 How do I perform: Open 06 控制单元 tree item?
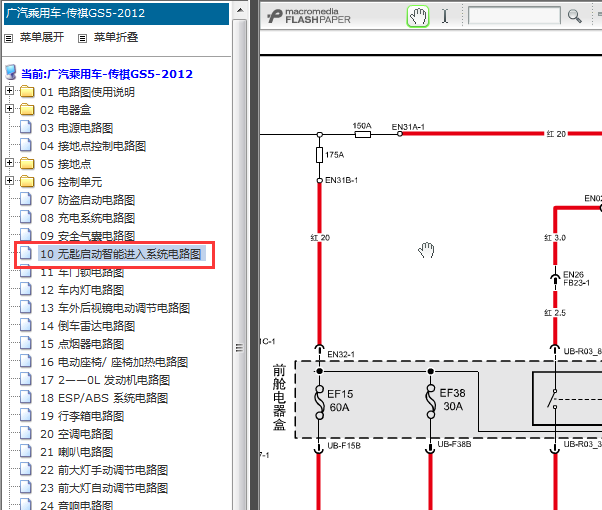click(x=71, y=182)
